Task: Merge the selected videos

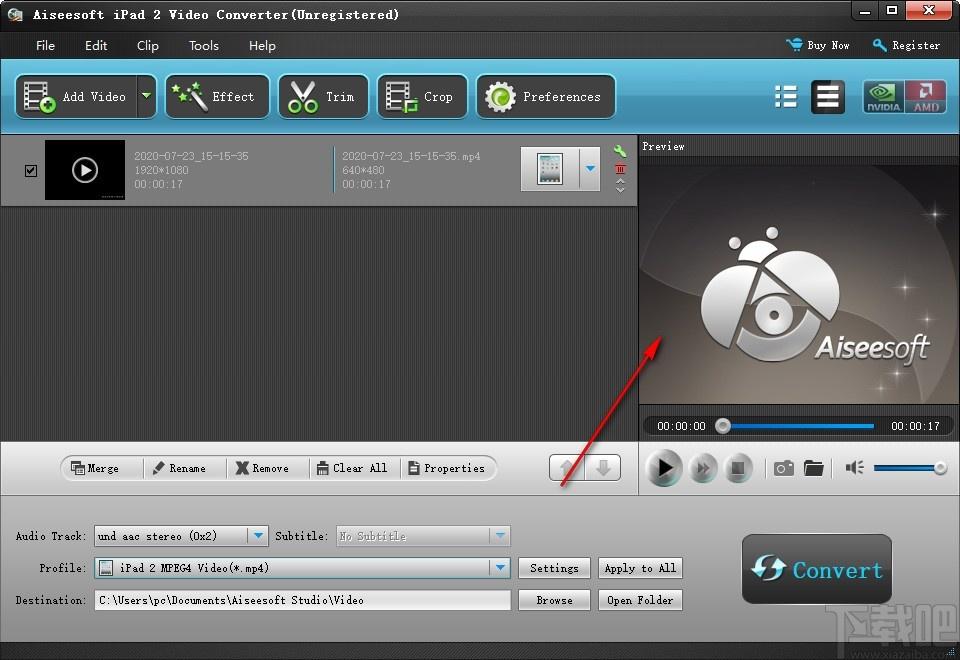Action: [x=95, y=468]
